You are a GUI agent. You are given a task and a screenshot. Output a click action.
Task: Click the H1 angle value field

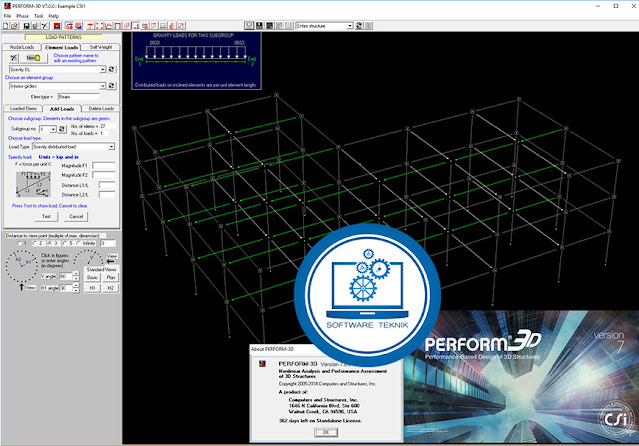coord(66,288)
